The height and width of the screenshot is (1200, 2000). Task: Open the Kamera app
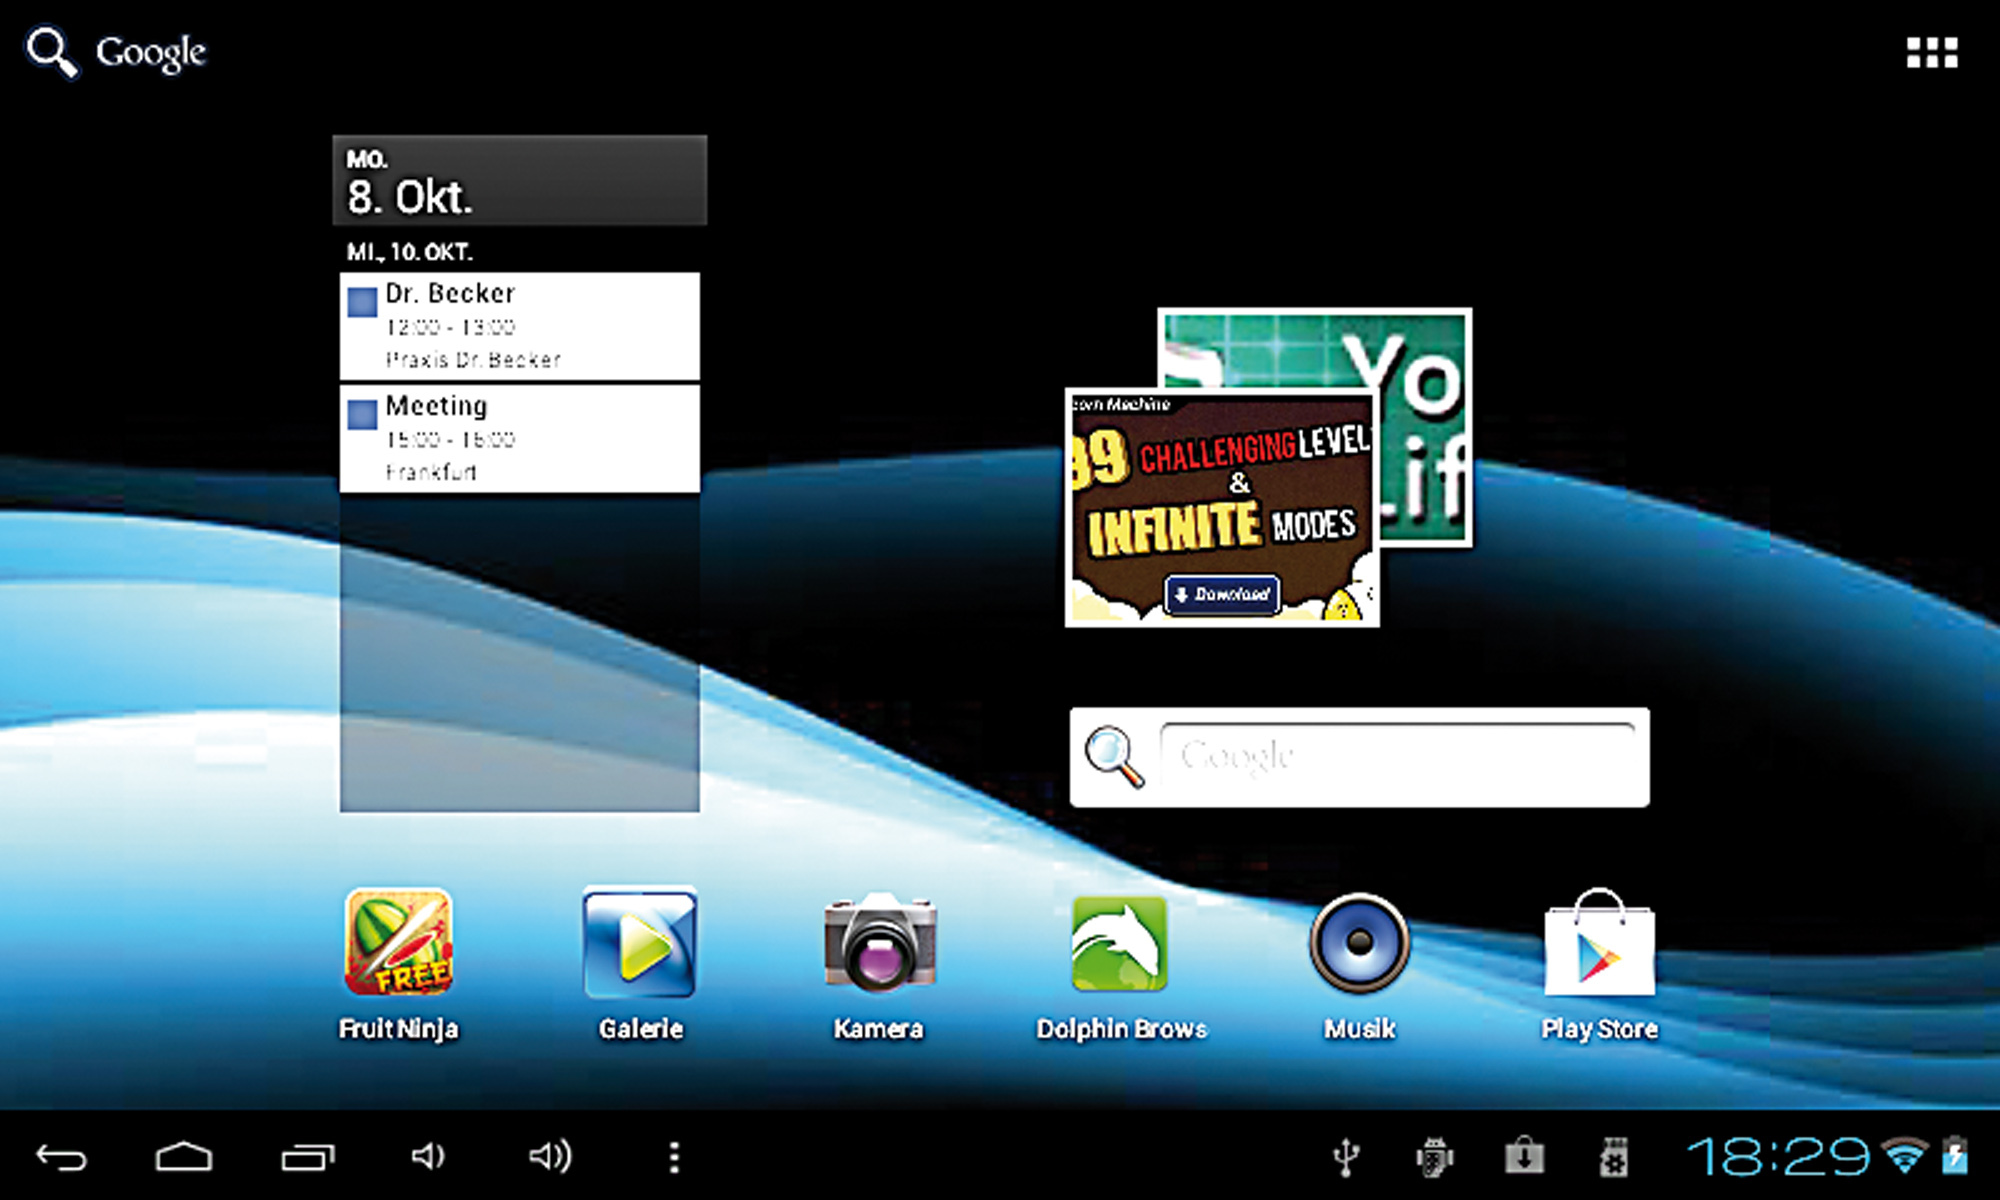879,942
